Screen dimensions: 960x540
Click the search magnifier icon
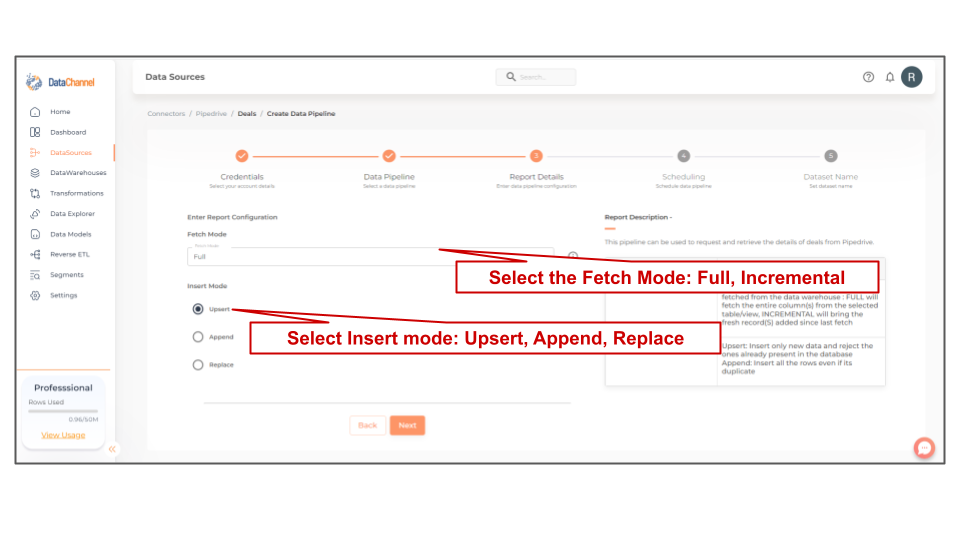click(511, 77)
